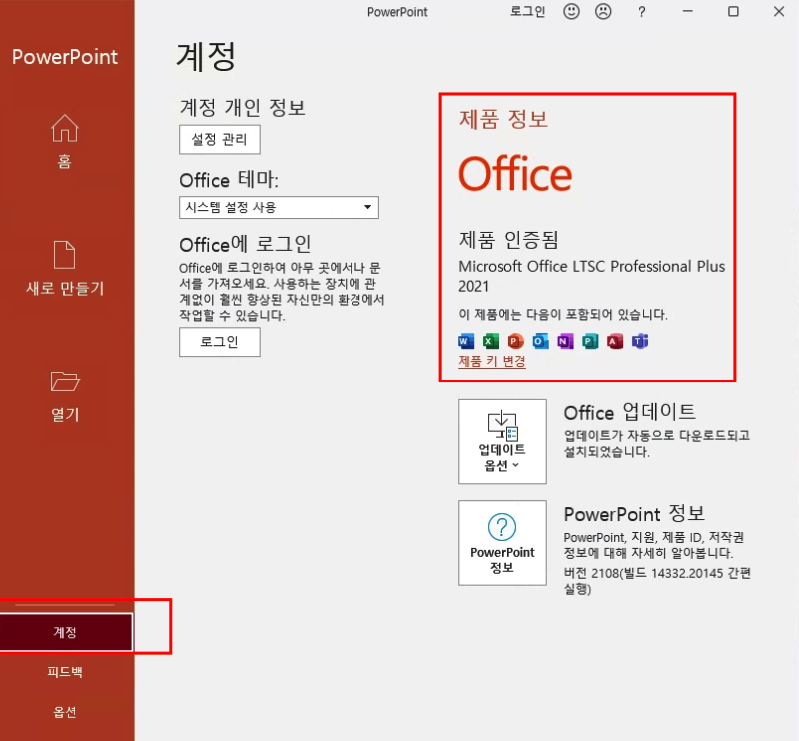
Task: Minimize the PowerPoint window
Action: tap(687, 11)
